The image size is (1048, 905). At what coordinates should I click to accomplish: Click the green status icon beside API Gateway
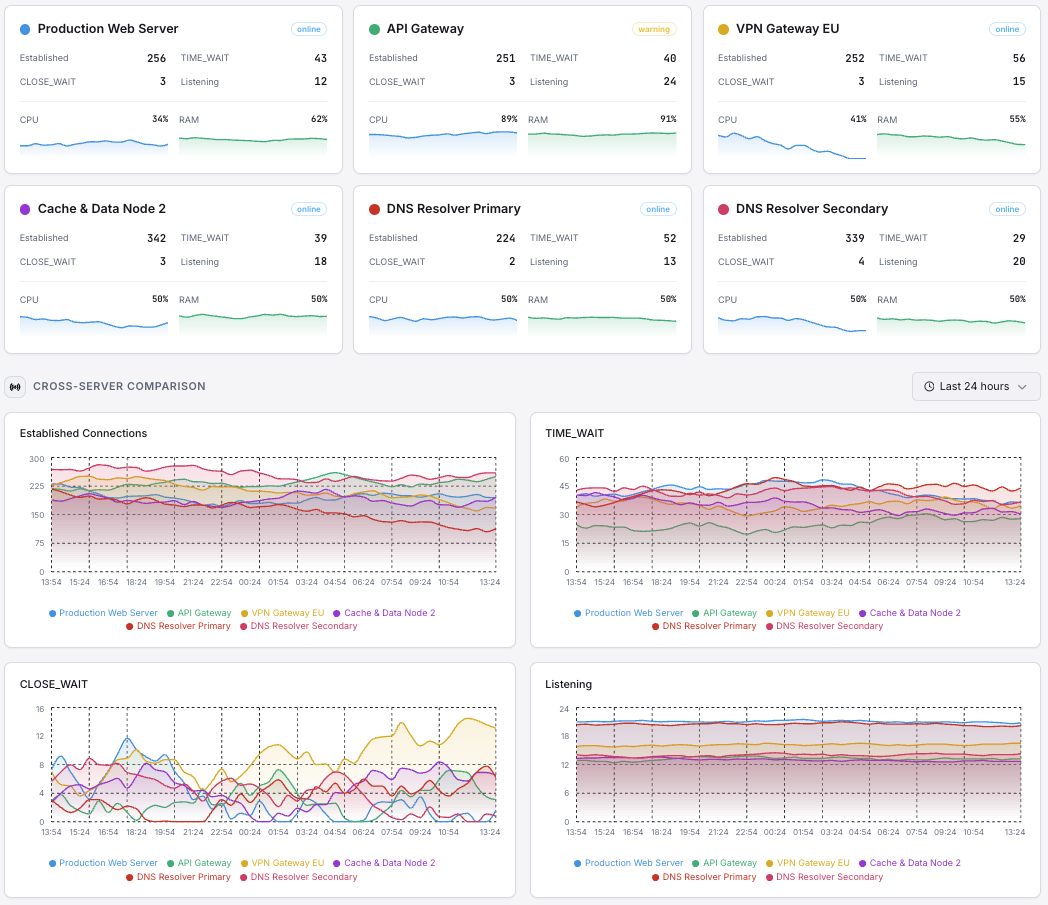click(x=375, y=29)
